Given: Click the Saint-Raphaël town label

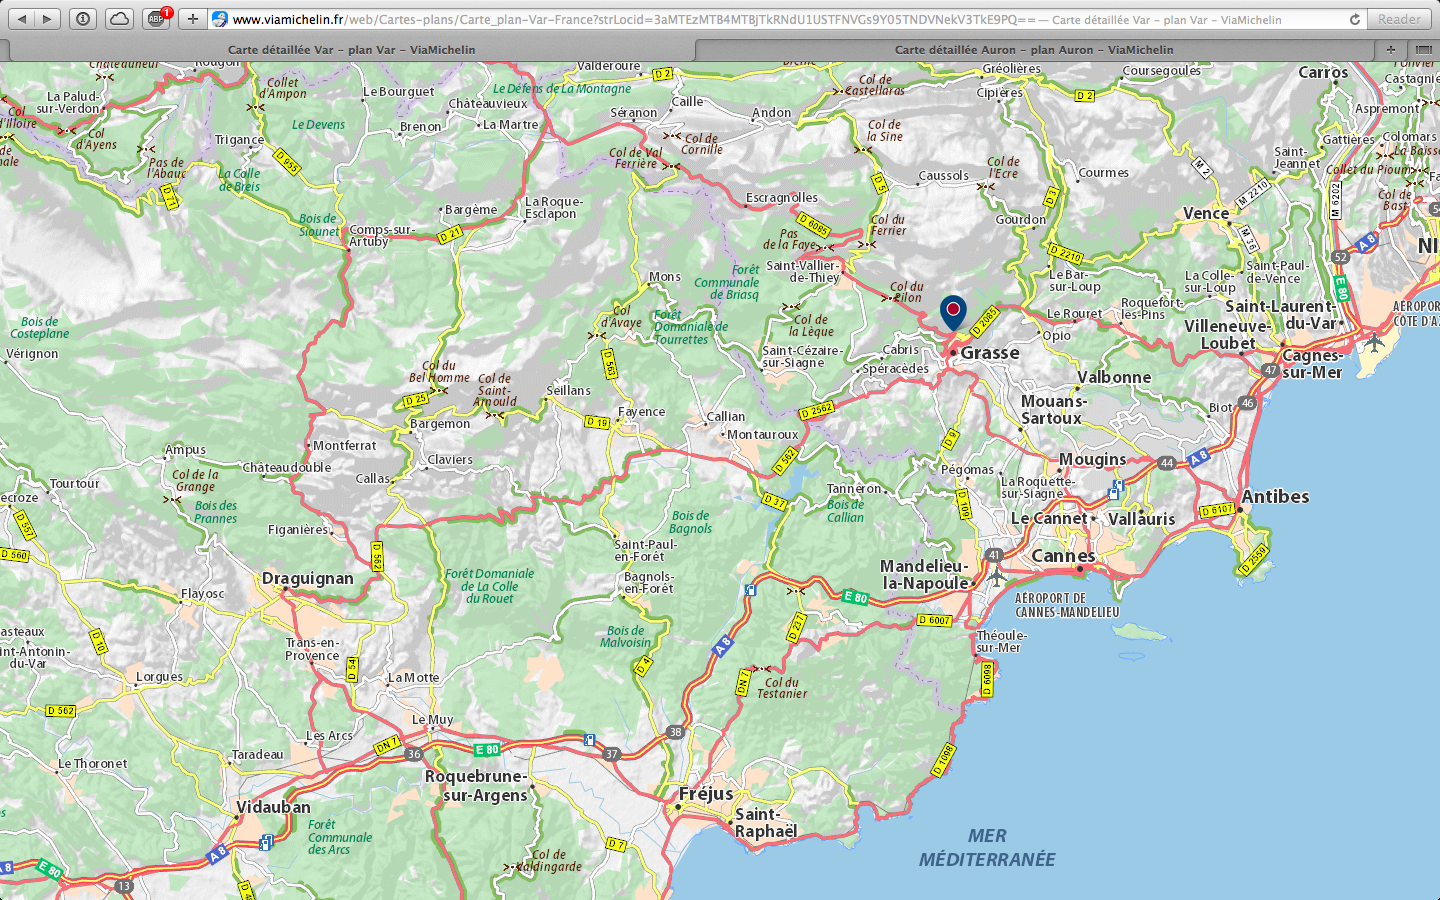Looking at the screenshot, I should click(x=766, y=823).
